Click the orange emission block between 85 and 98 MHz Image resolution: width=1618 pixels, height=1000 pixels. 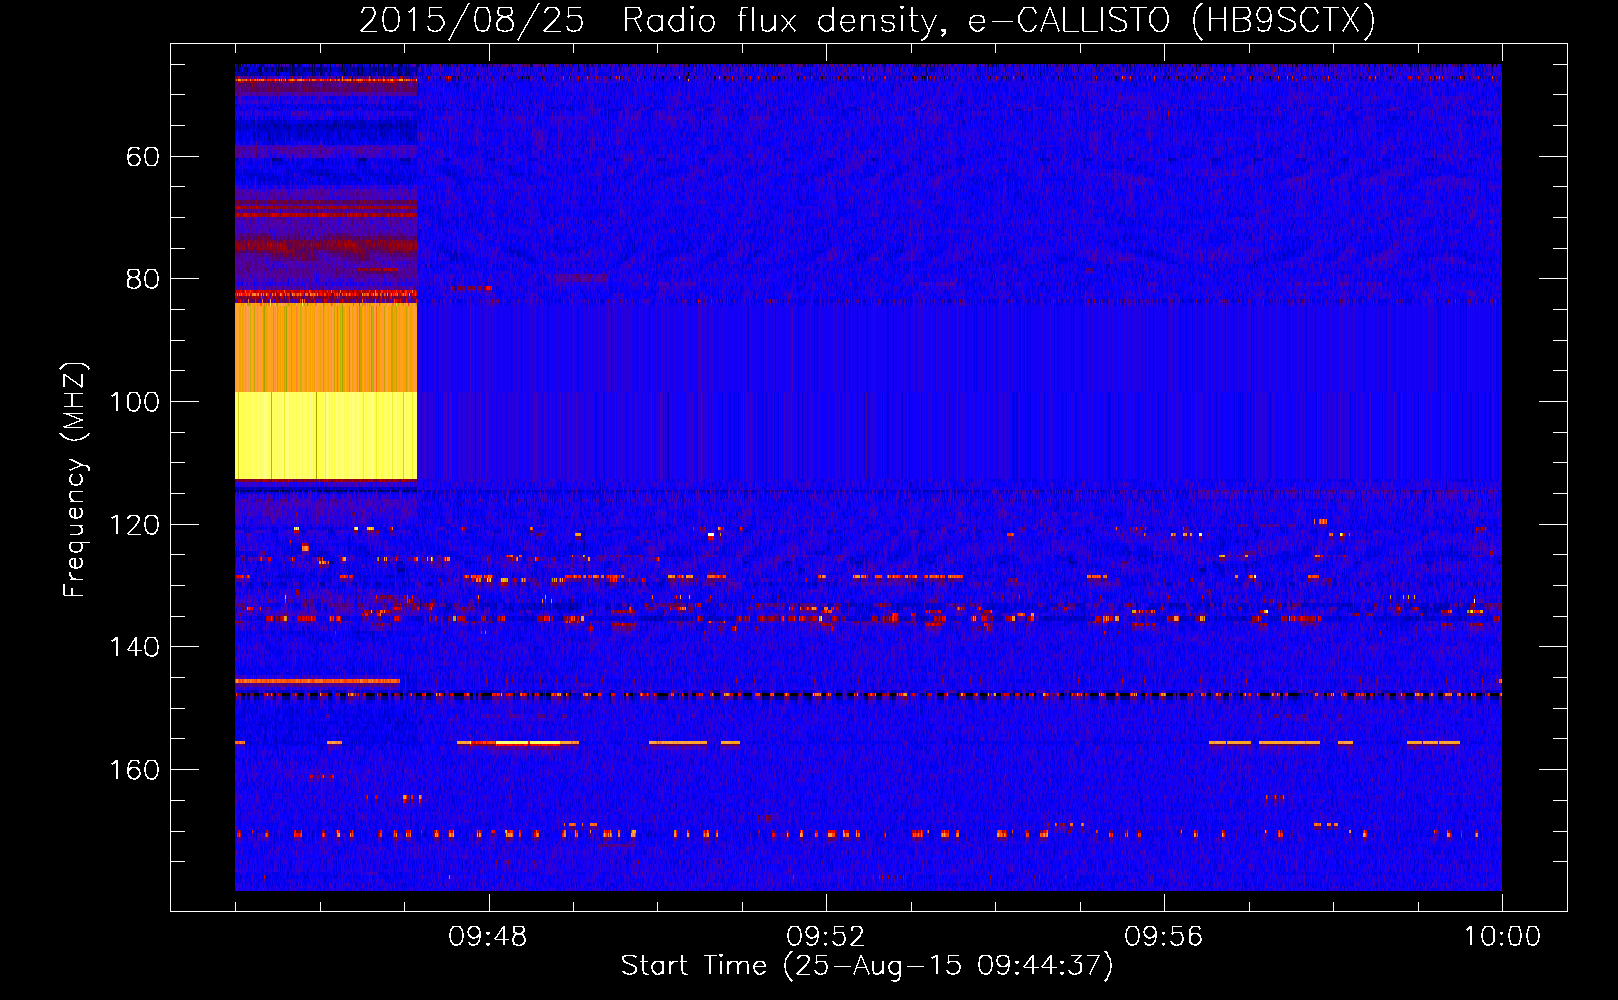pyautogui.click(x=326, y=347)
